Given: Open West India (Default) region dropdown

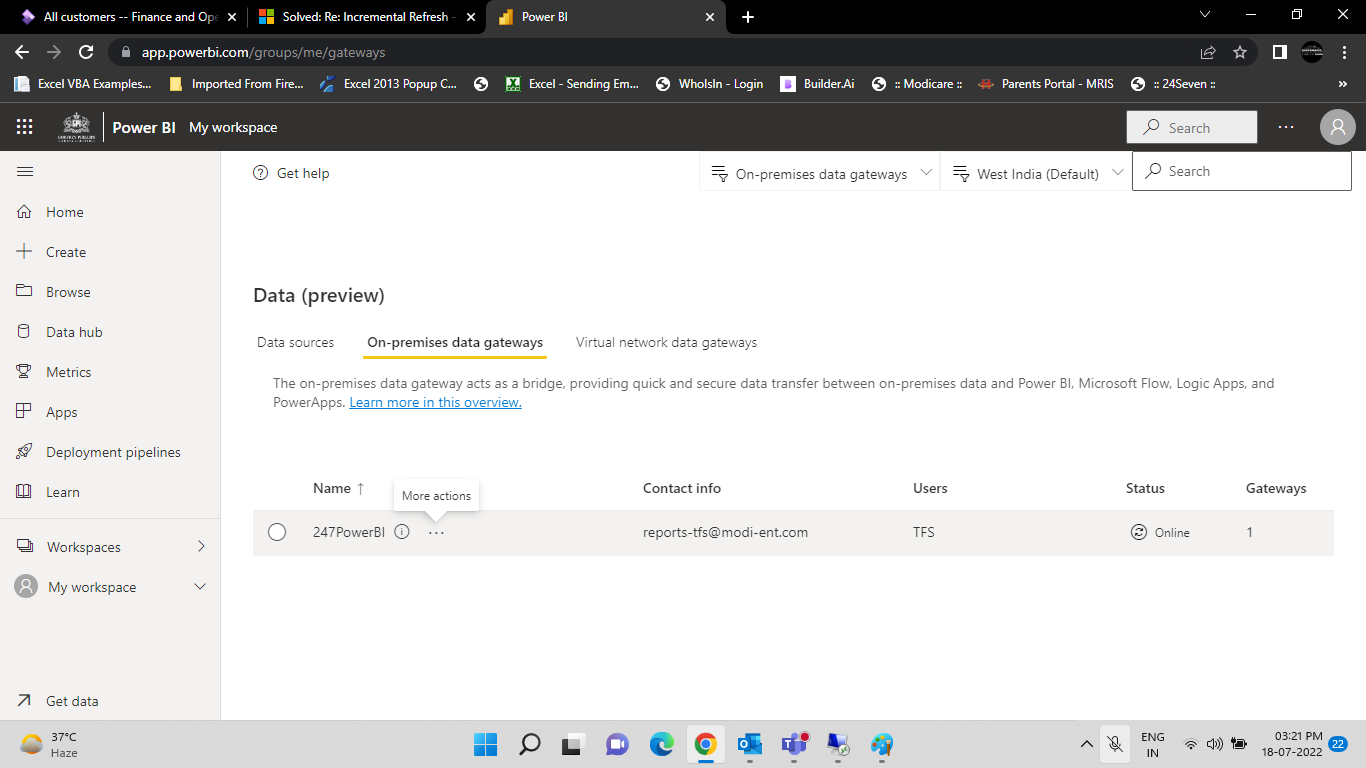Looking at the screenshot, I should point(1036,173).
